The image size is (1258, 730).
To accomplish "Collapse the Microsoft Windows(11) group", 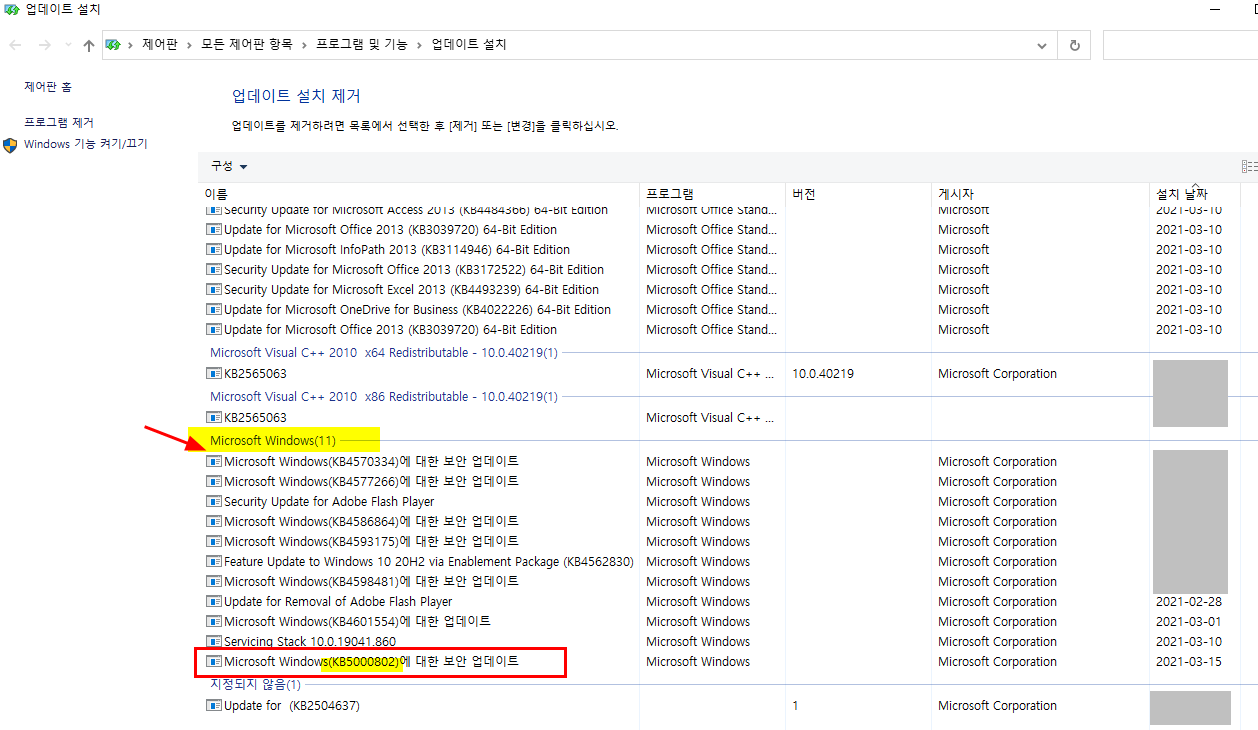I will [x=273, y=440].
